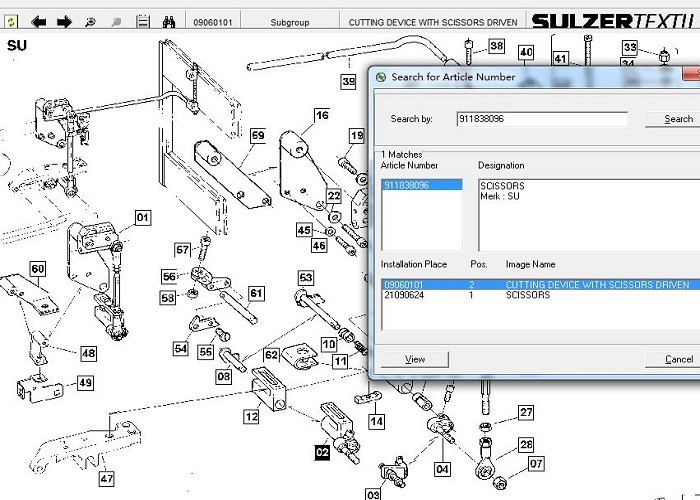Viewport: 700px width, 500px height.
Task: Select position label 07 in the diagram
Action: pos(536,464)
